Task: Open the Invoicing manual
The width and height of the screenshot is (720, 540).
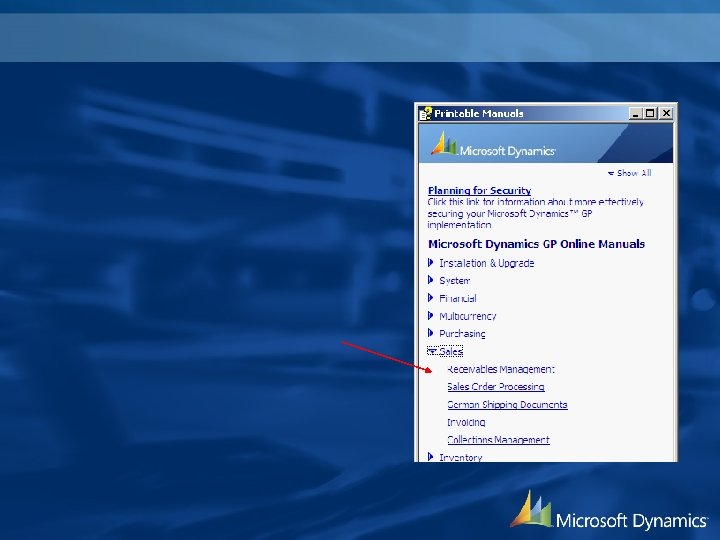Action: coord(466,422)
